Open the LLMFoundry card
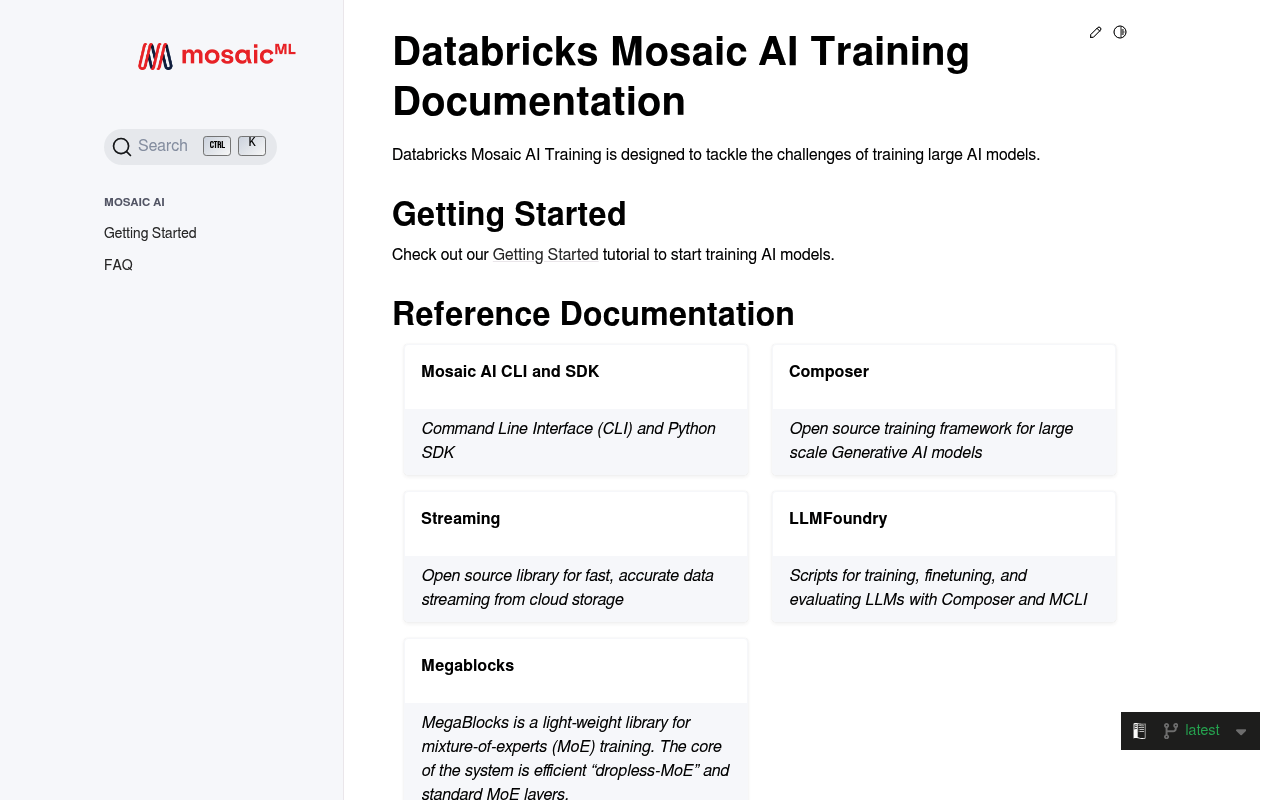Image resolution: width=1280 pixels, height=800 pixels. click(x=944, y=557)
